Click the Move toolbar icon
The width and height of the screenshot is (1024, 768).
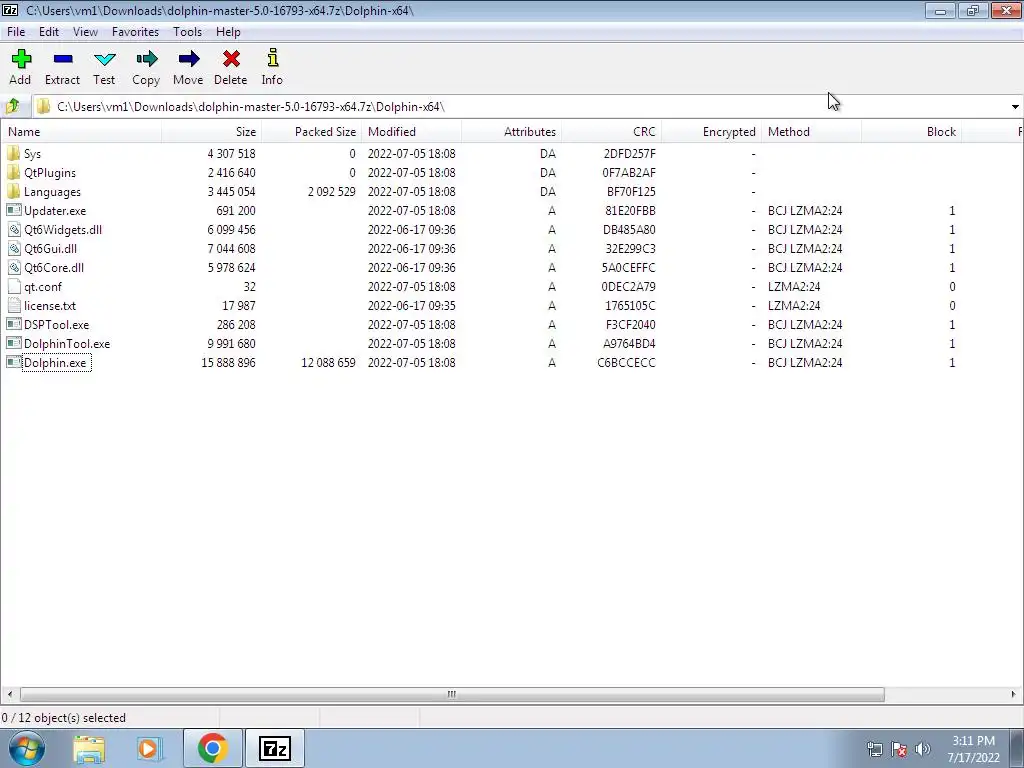tap(188, 59)
